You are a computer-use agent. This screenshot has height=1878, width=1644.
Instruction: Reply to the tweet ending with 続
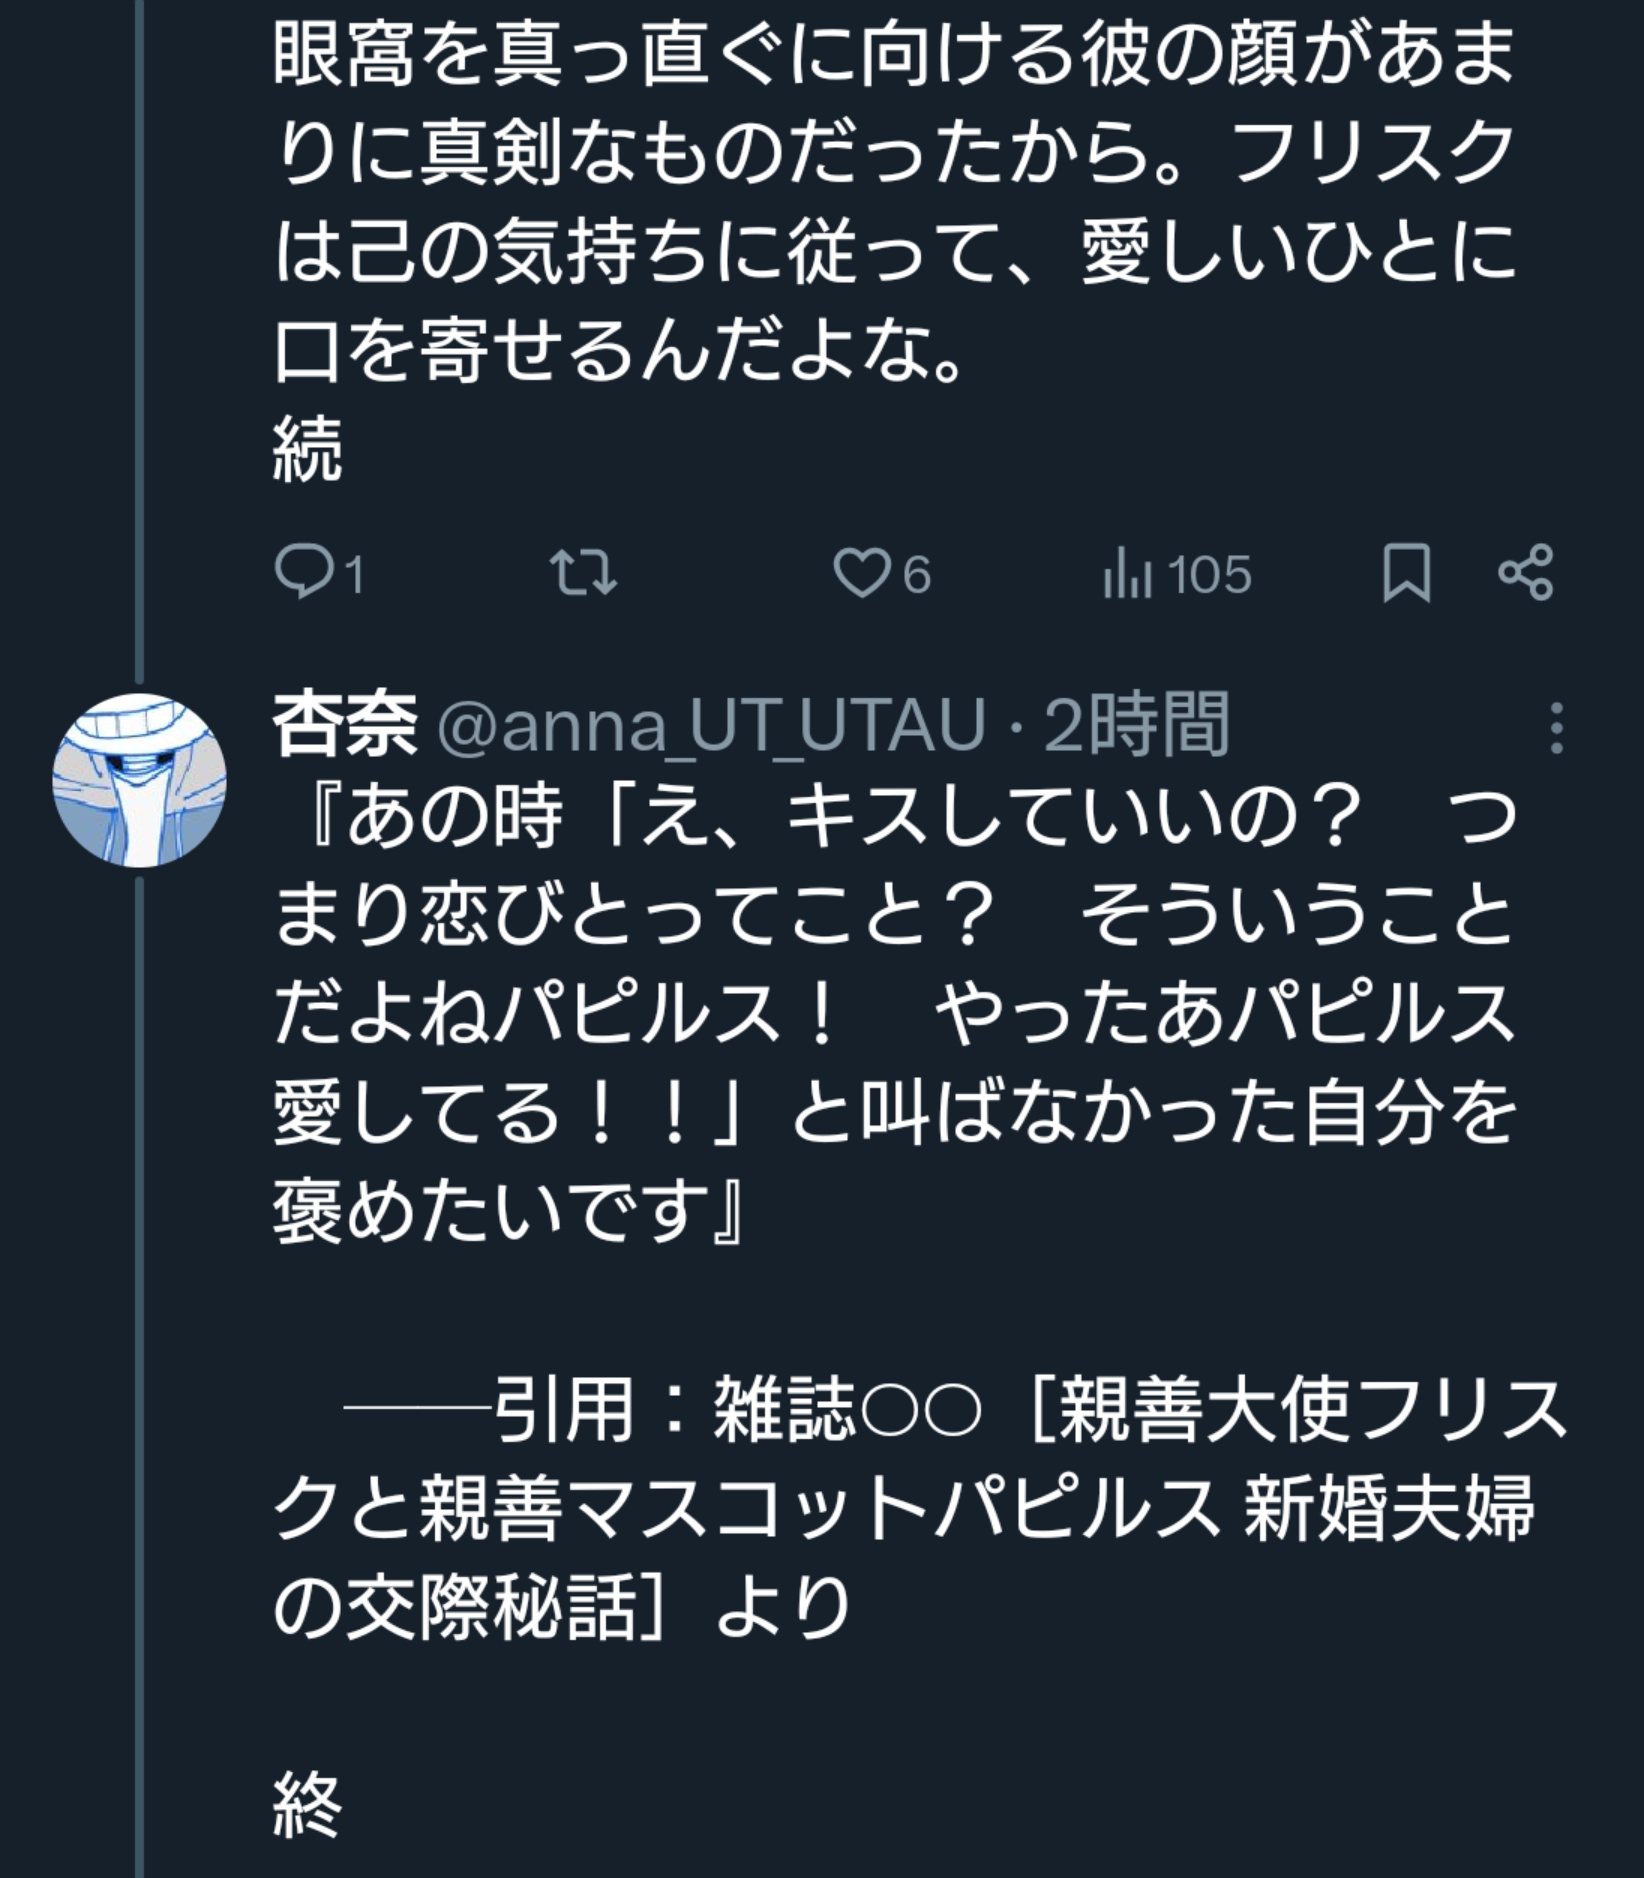point(297,574)
